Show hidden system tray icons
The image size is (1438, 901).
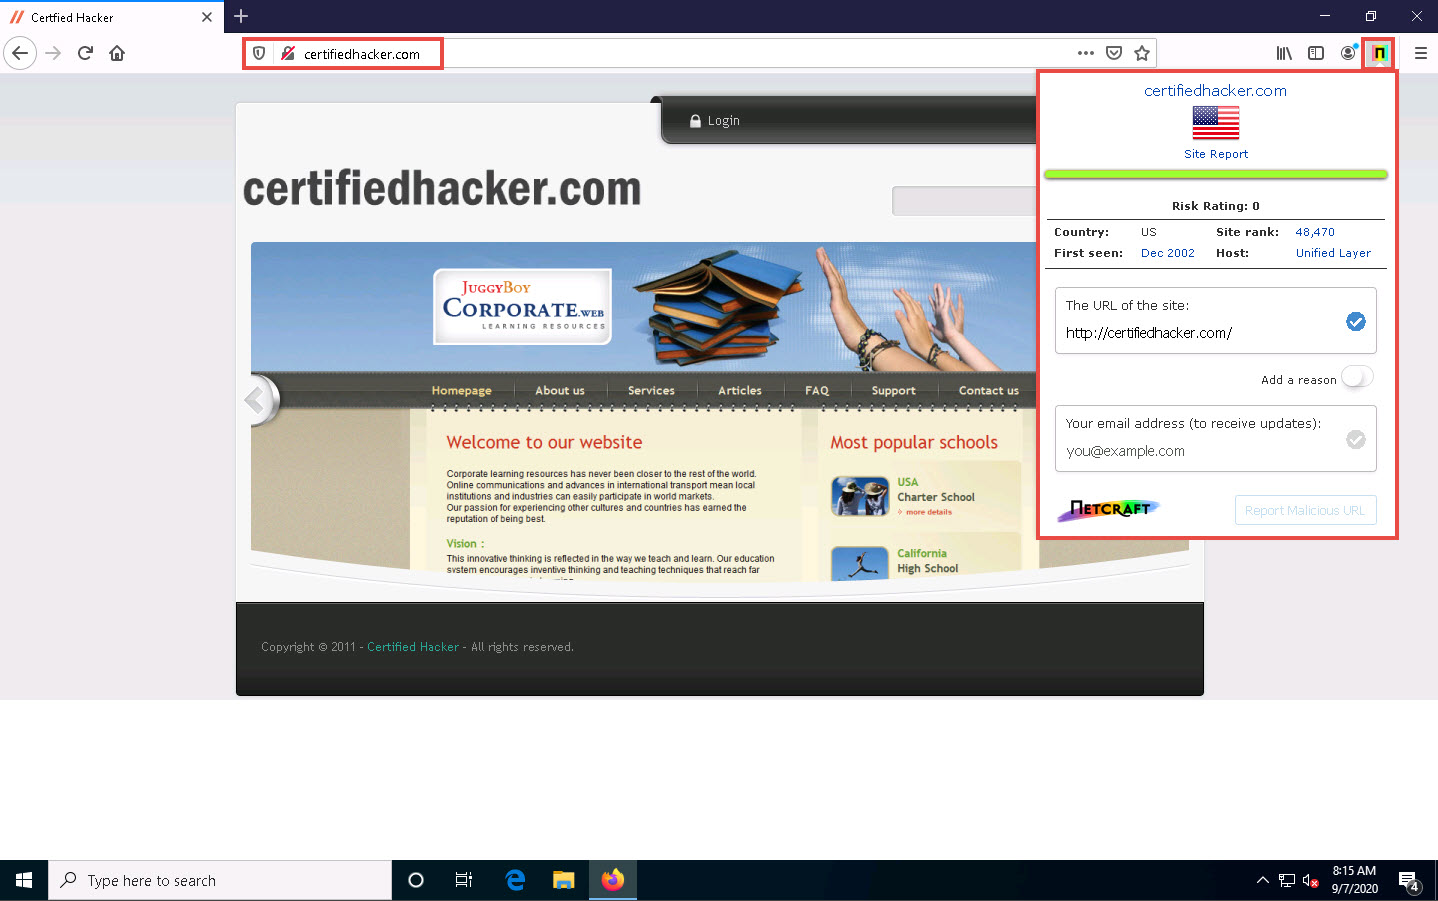tap(1262, 880)
